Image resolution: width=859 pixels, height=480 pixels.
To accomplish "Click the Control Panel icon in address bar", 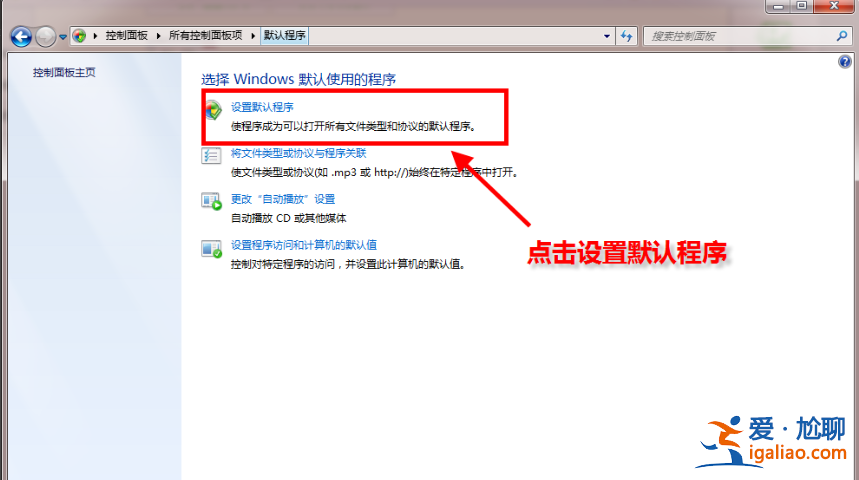I will click(79, 36).
